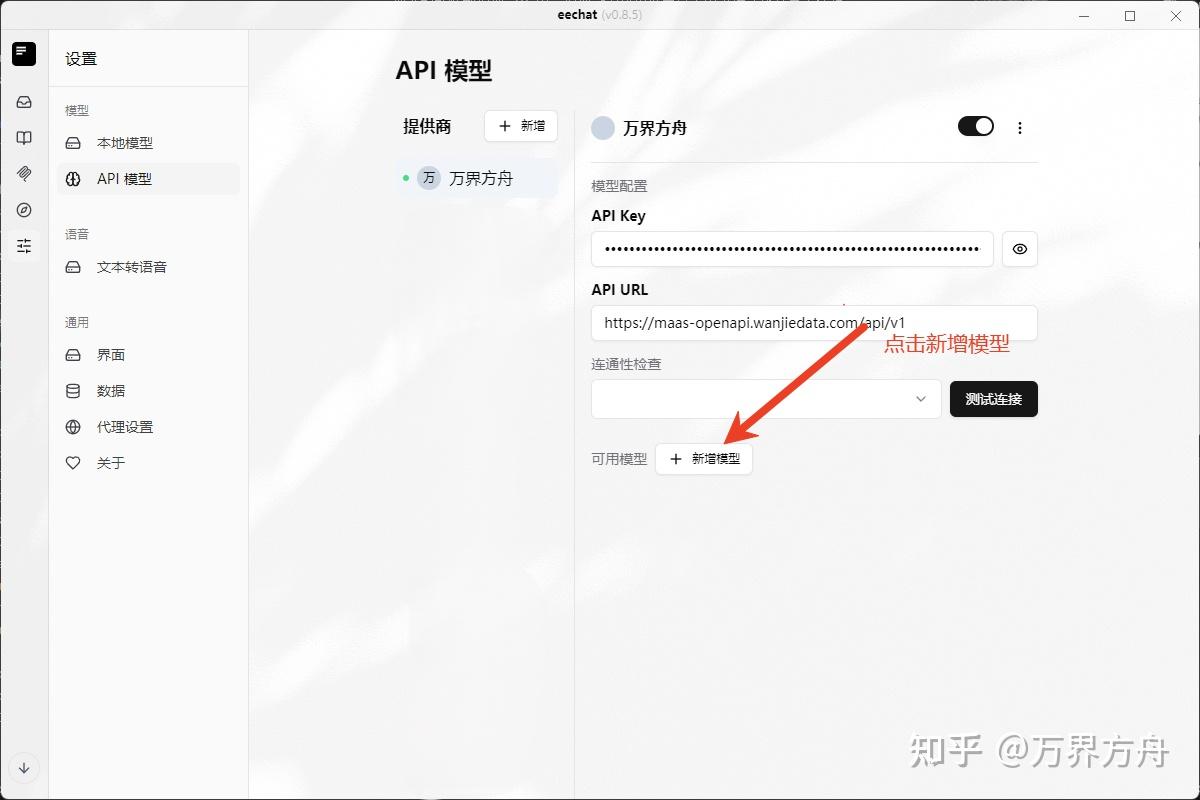Open 关于 page
The width and height of the screenshot is (1200, 800).
tap(148, 463)
